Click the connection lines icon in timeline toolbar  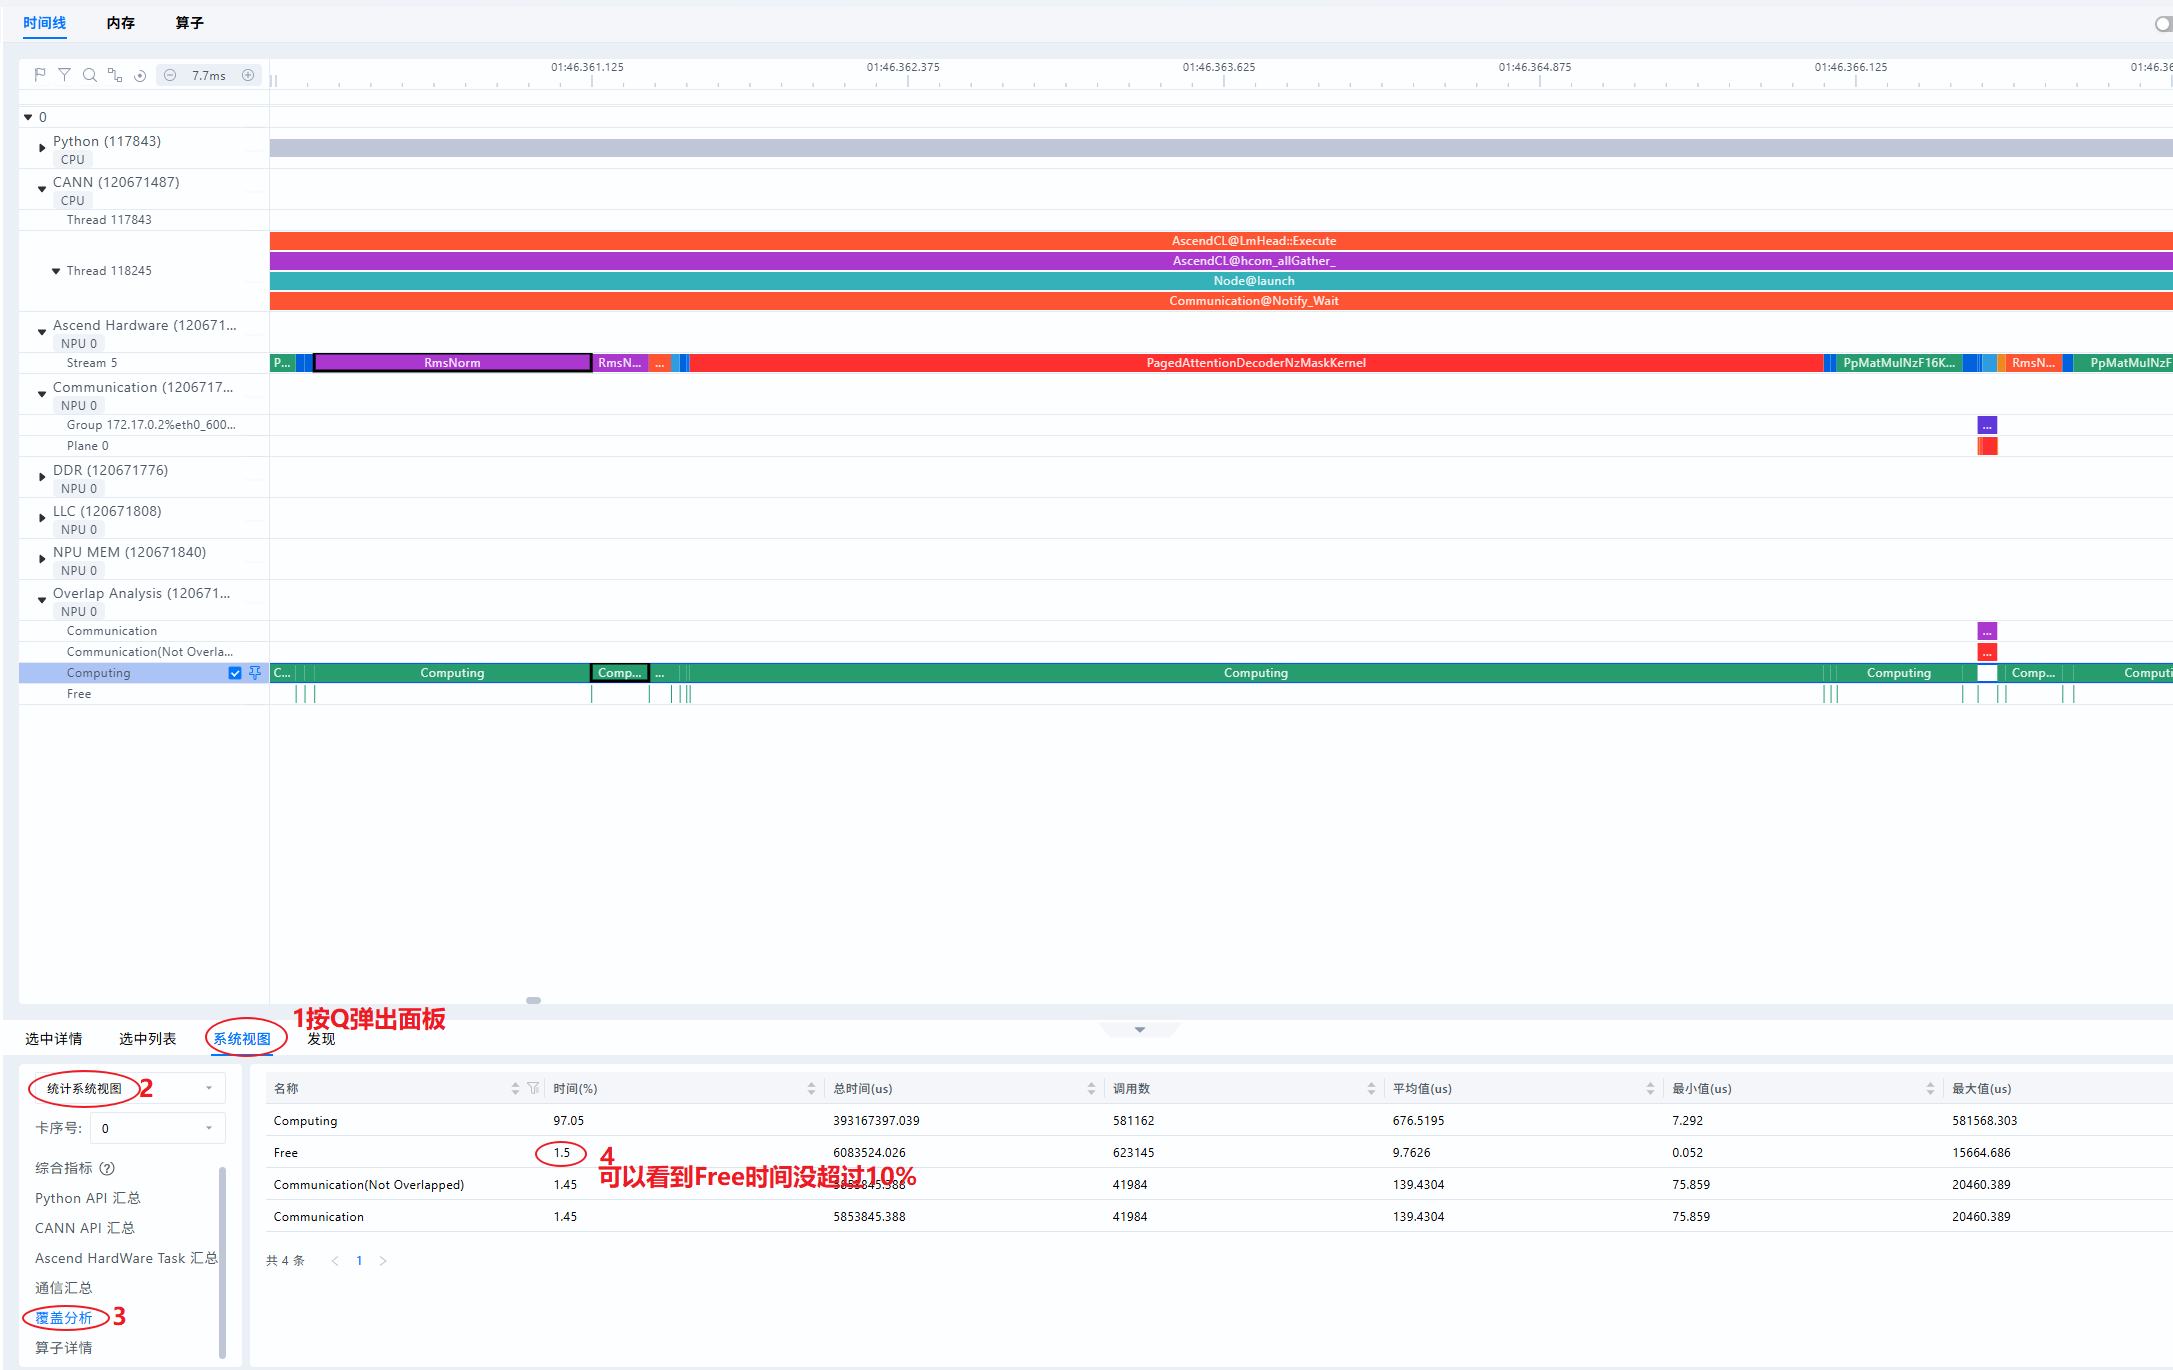[115, 75]
